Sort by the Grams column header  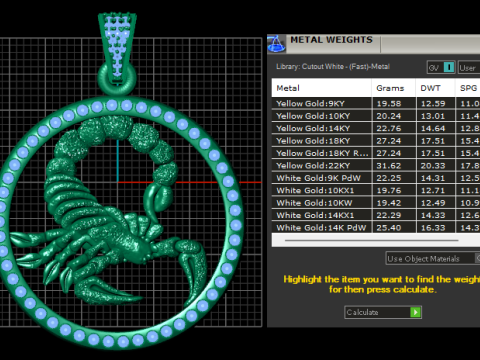(x=394, y=88)
